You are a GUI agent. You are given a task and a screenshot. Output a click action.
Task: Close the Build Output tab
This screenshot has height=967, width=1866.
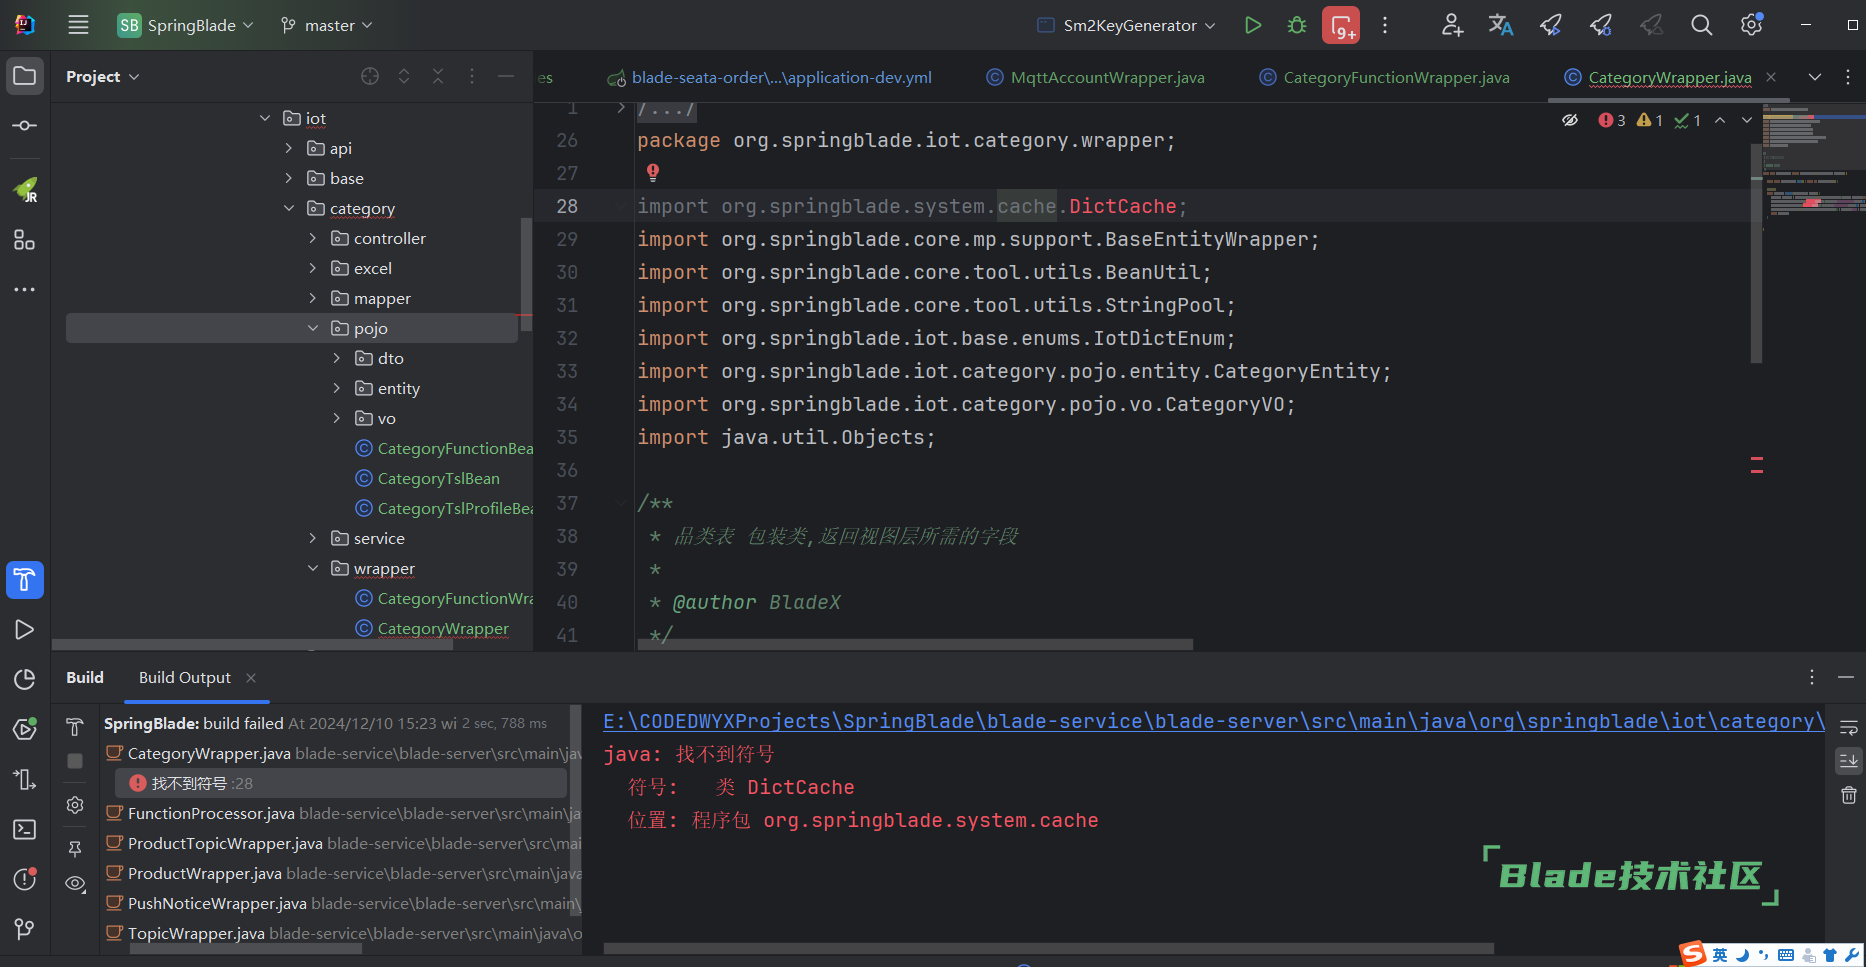pyautogui.click(x=251, y=677)
